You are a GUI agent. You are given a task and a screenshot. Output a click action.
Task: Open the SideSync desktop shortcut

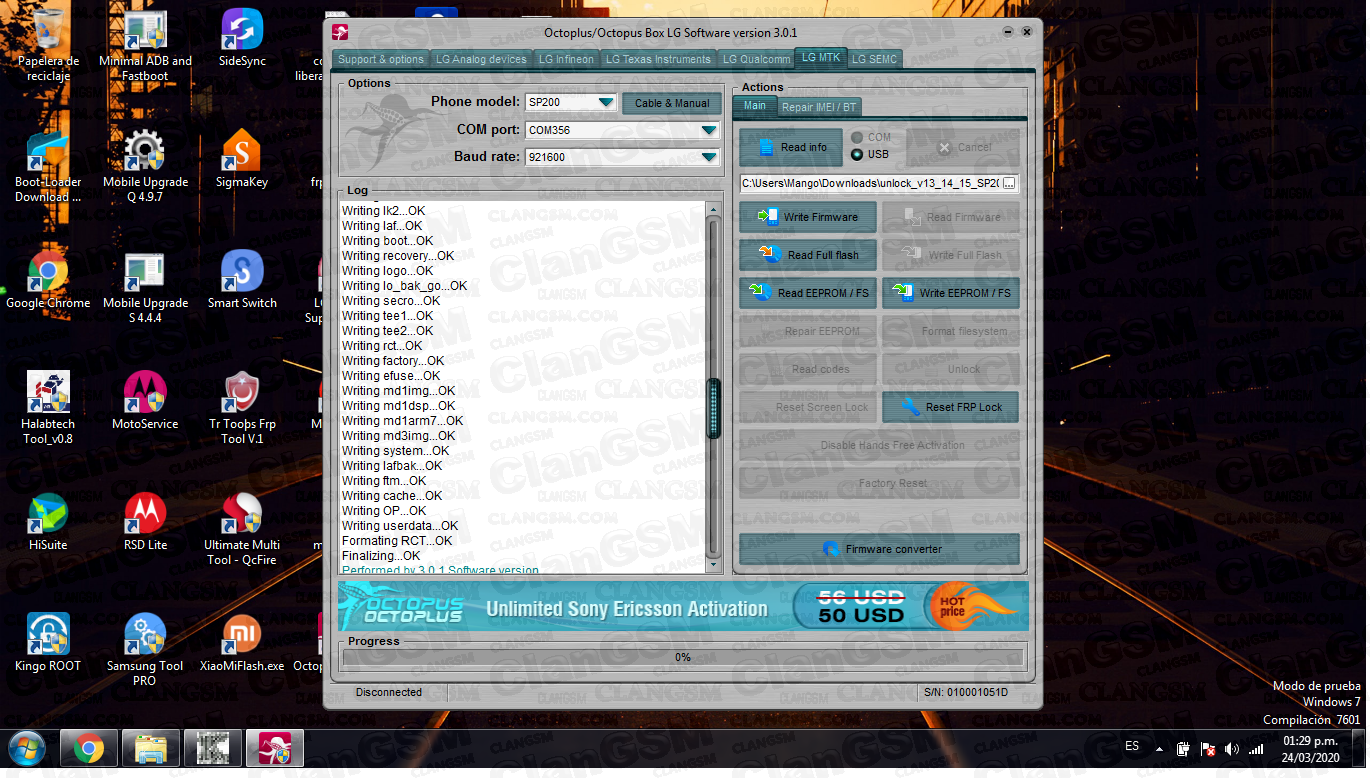(x=242, y=40)
